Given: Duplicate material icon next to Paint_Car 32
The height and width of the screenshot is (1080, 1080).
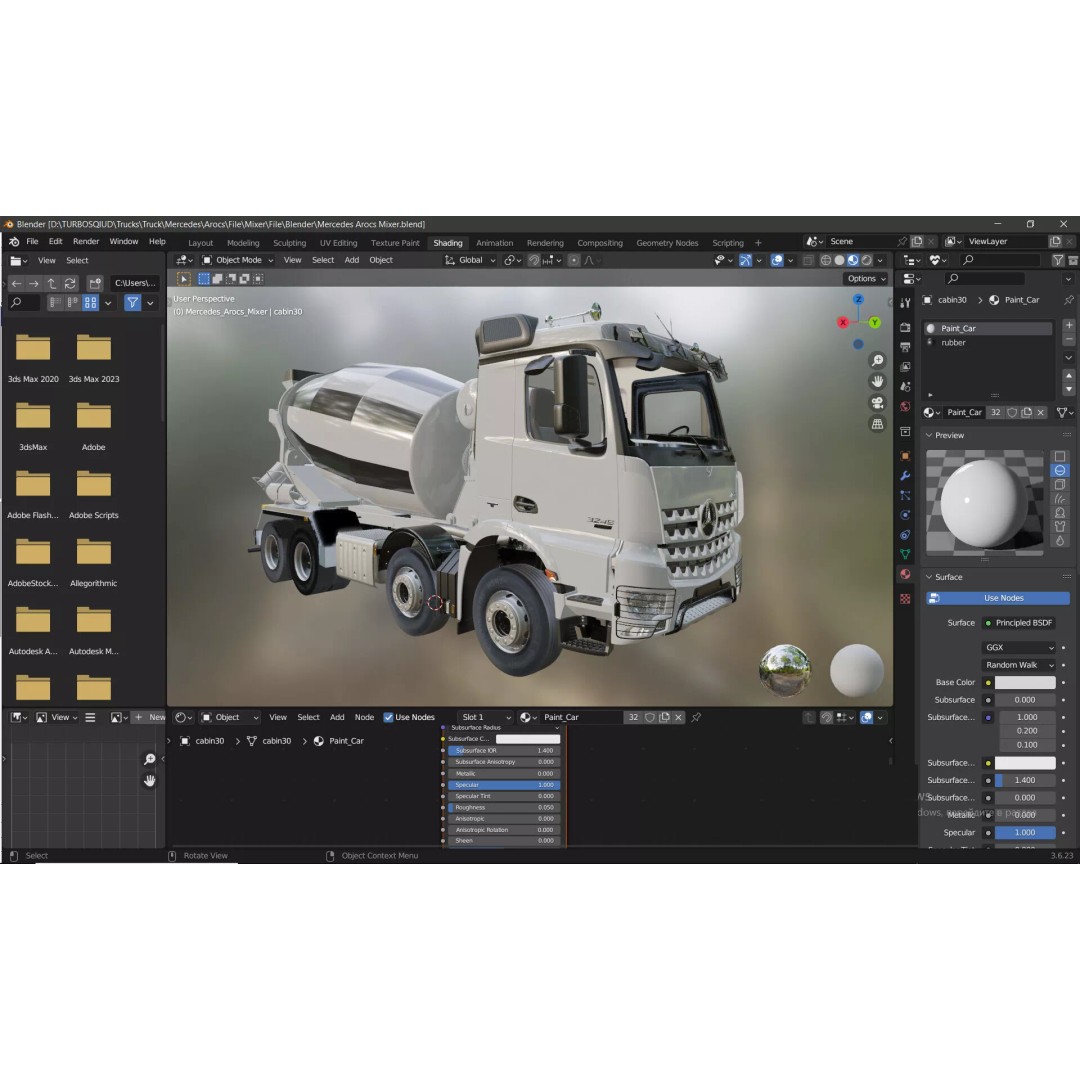Looking at the screenshot, I should tap(1026, 413).
